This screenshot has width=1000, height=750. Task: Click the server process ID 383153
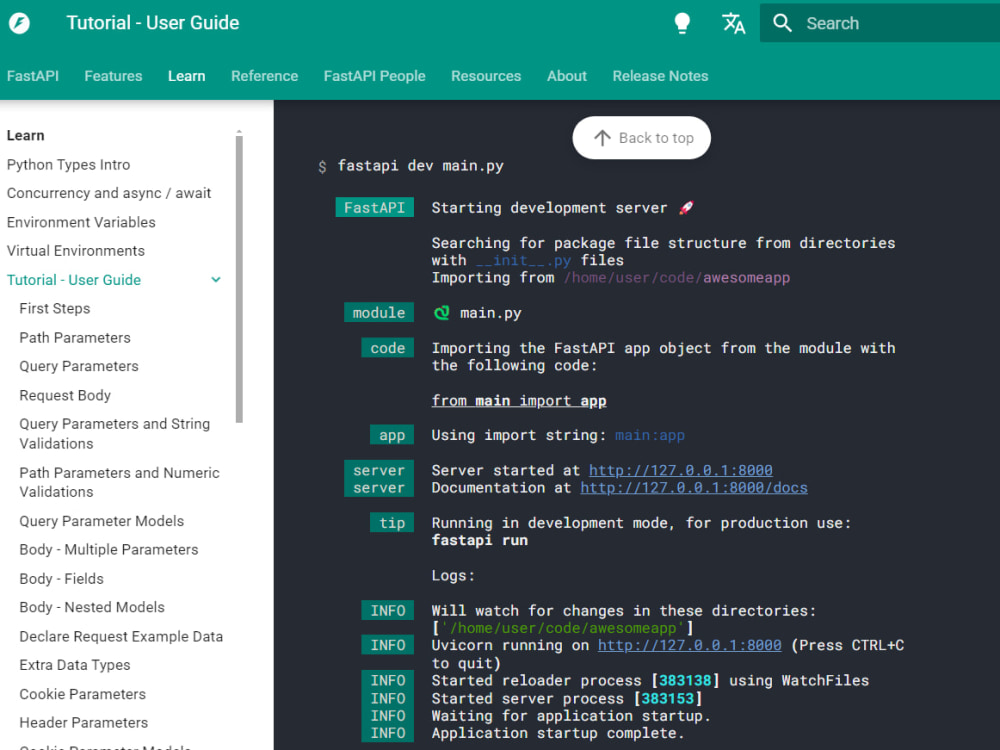(667, 699)
